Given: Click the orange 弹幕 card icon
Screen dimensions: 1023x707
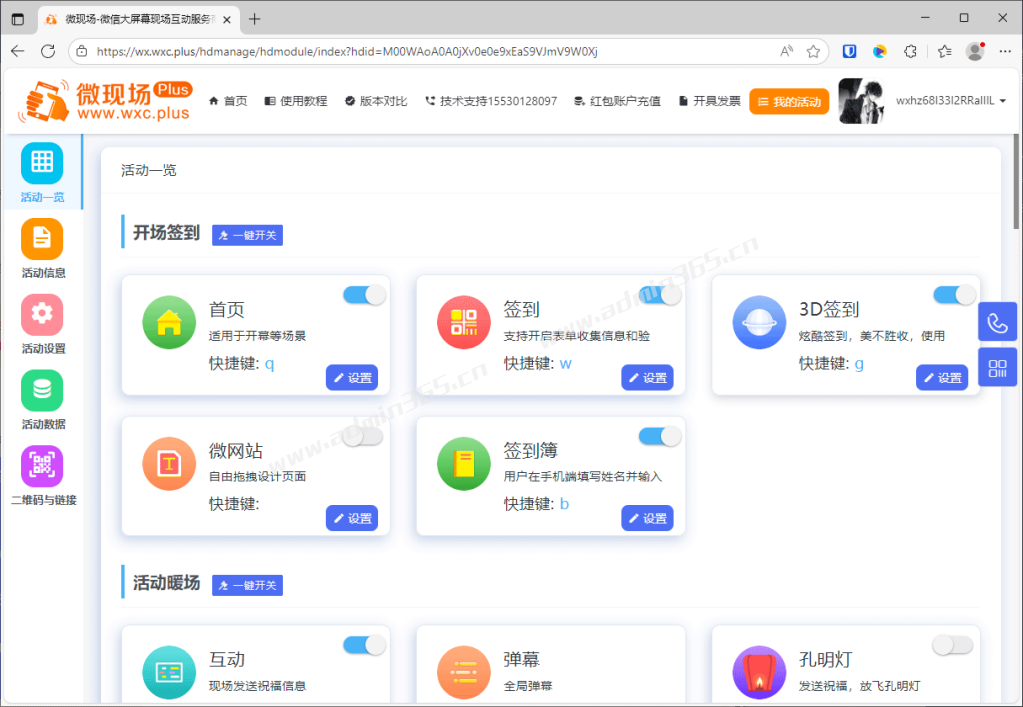Looking at the screenshot, I should click(x=463, y=672).
